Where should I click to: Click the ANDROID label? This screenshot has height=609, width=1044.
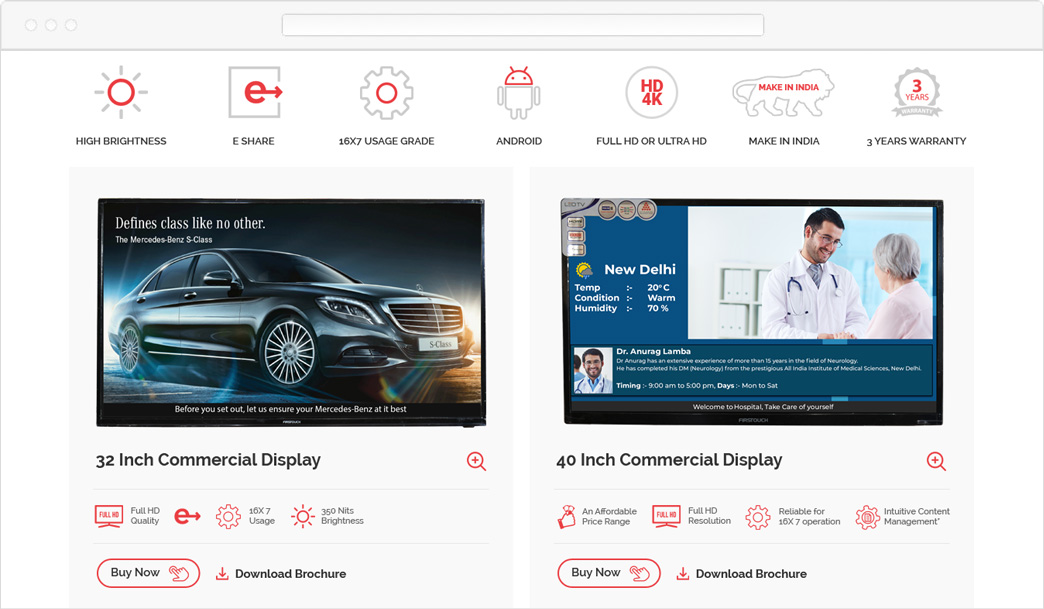pyautogui.click(x=519, y=141)
